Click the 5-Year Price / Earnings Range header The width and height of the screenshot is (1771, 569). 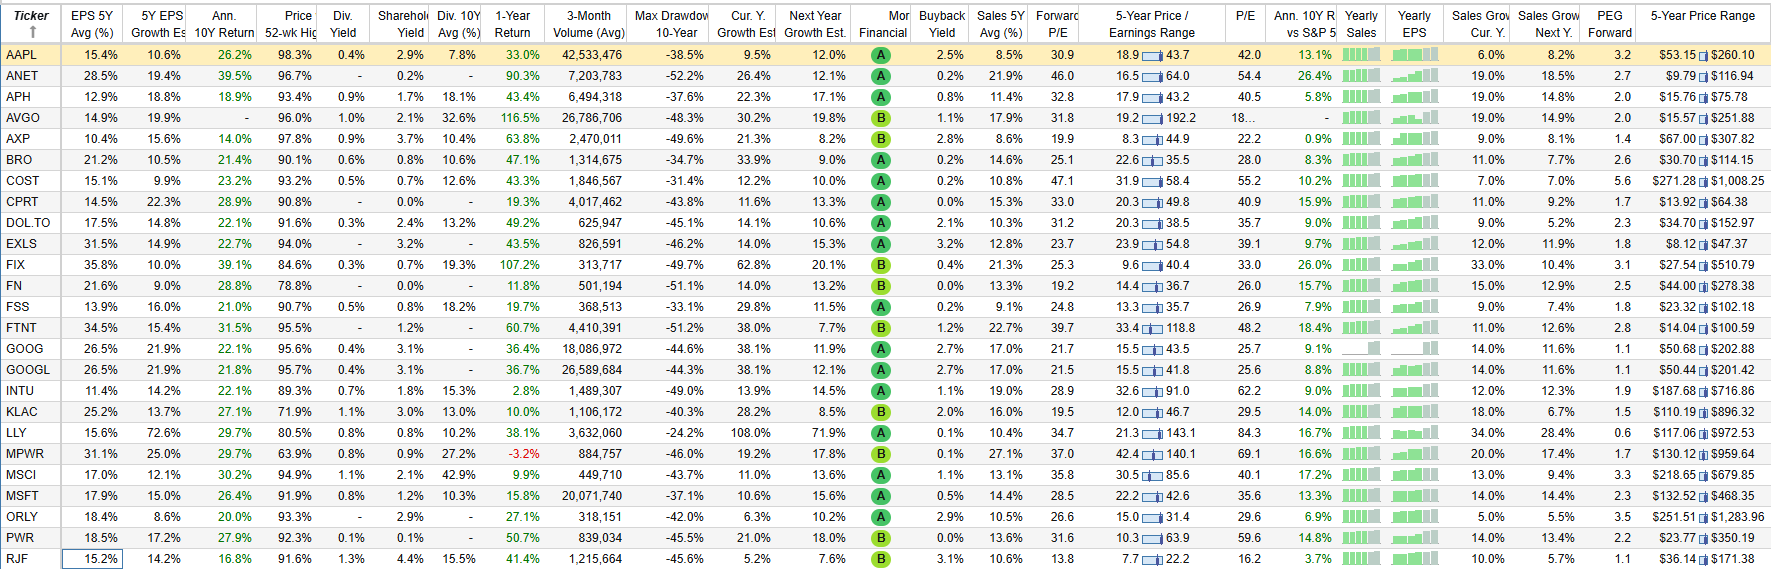[1152, 24]
